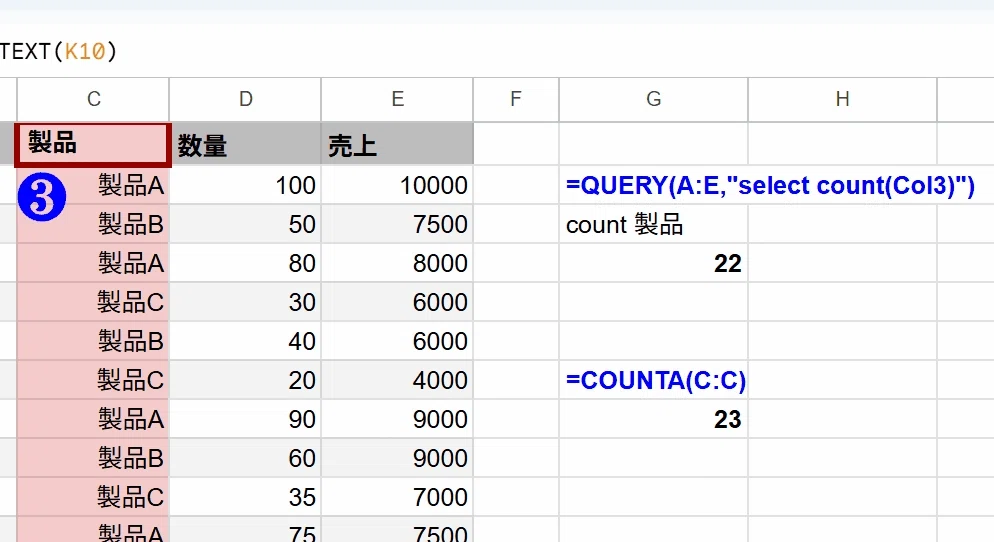
Task: Select sales 9000 in the quantity 60 row
Action: coord(397,458)
